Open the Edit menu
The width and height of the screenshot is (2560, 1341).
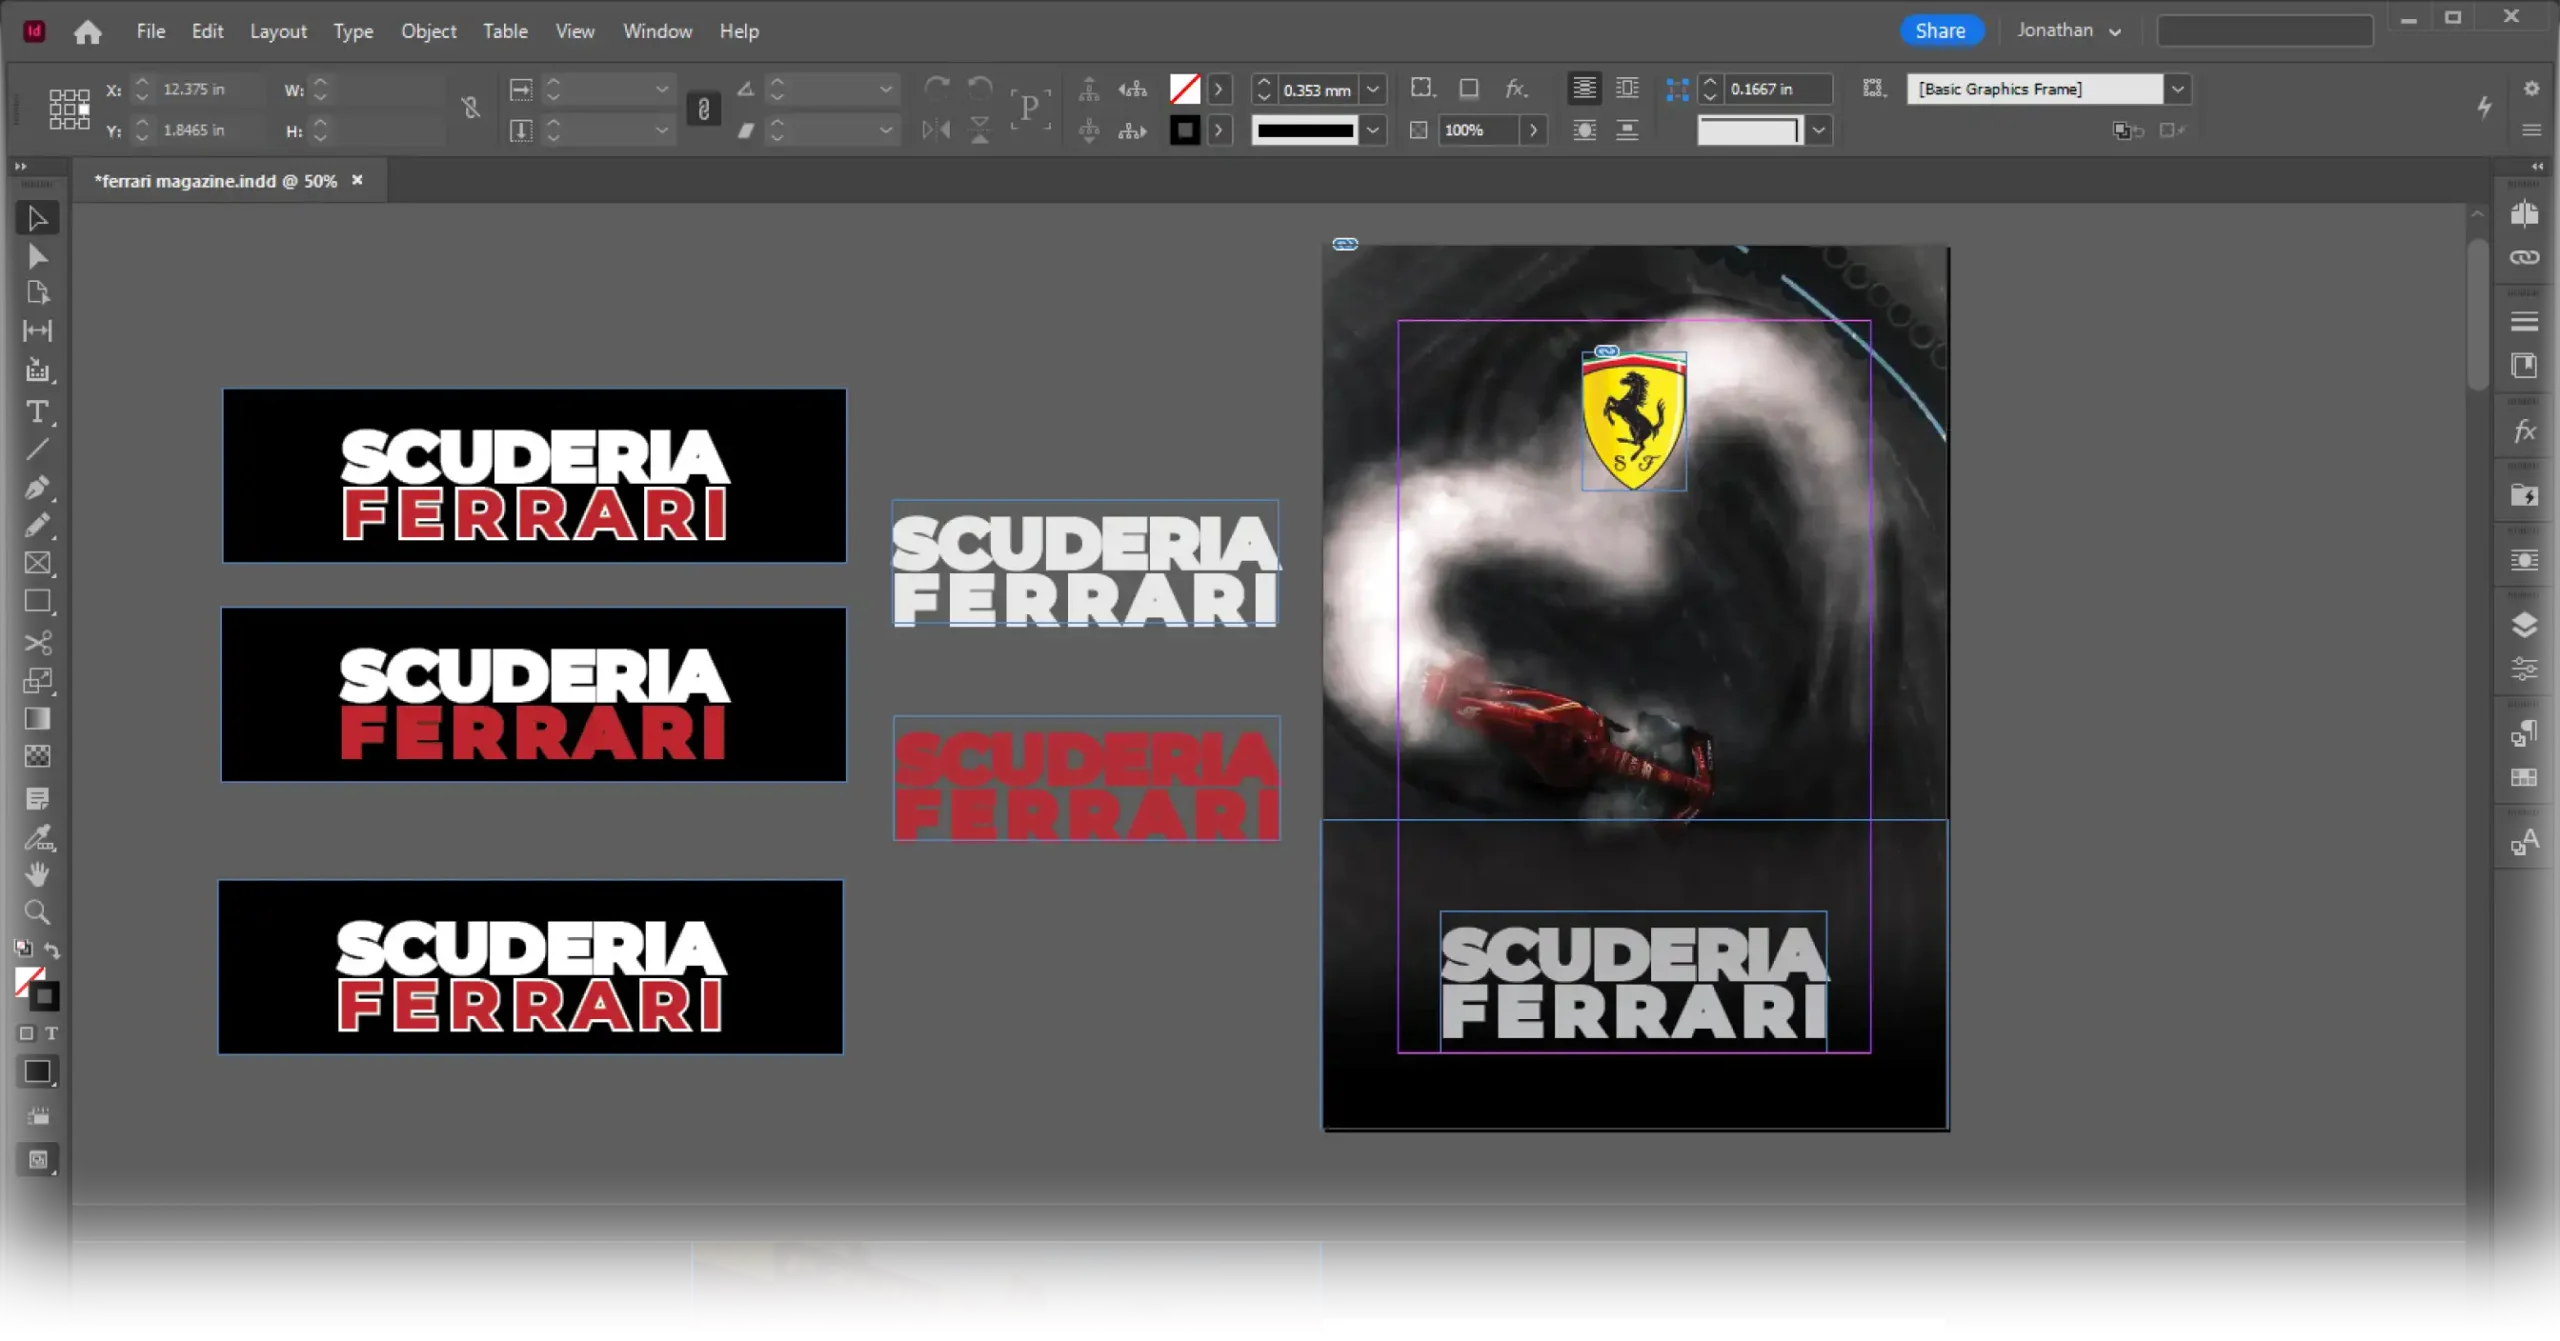coord(207,31)
